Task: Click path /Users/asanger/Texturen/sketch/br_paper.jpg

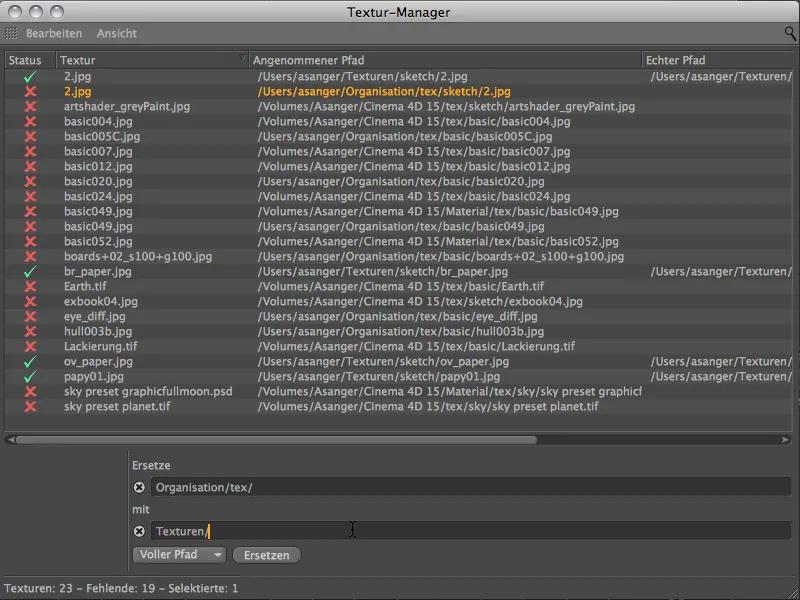Action: [x=383, y=271]
